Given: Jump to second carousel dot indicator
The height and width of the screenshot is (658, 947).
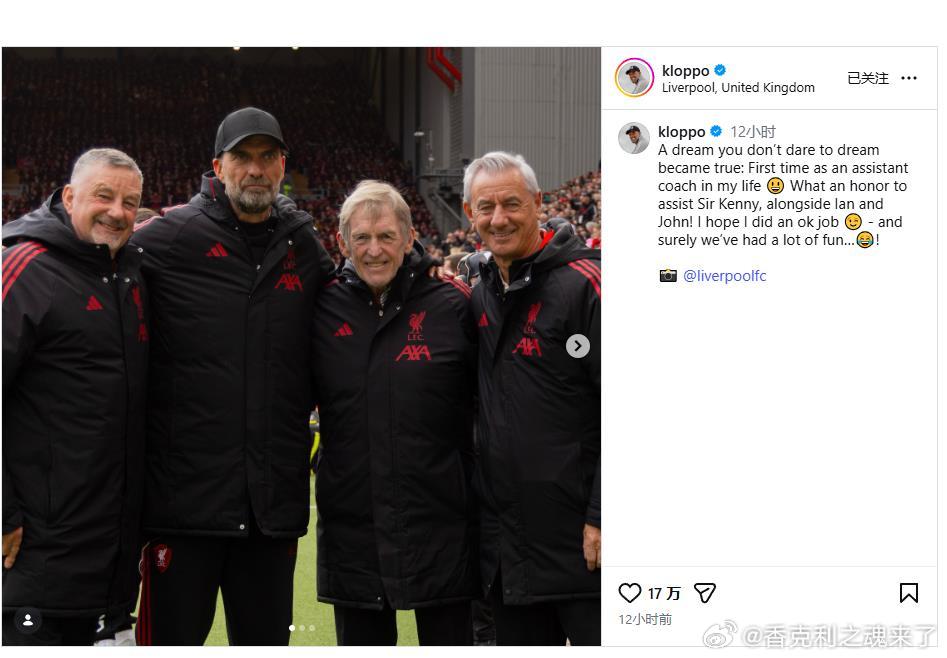Looking at the screenshot, I should (x=302, y=628).
